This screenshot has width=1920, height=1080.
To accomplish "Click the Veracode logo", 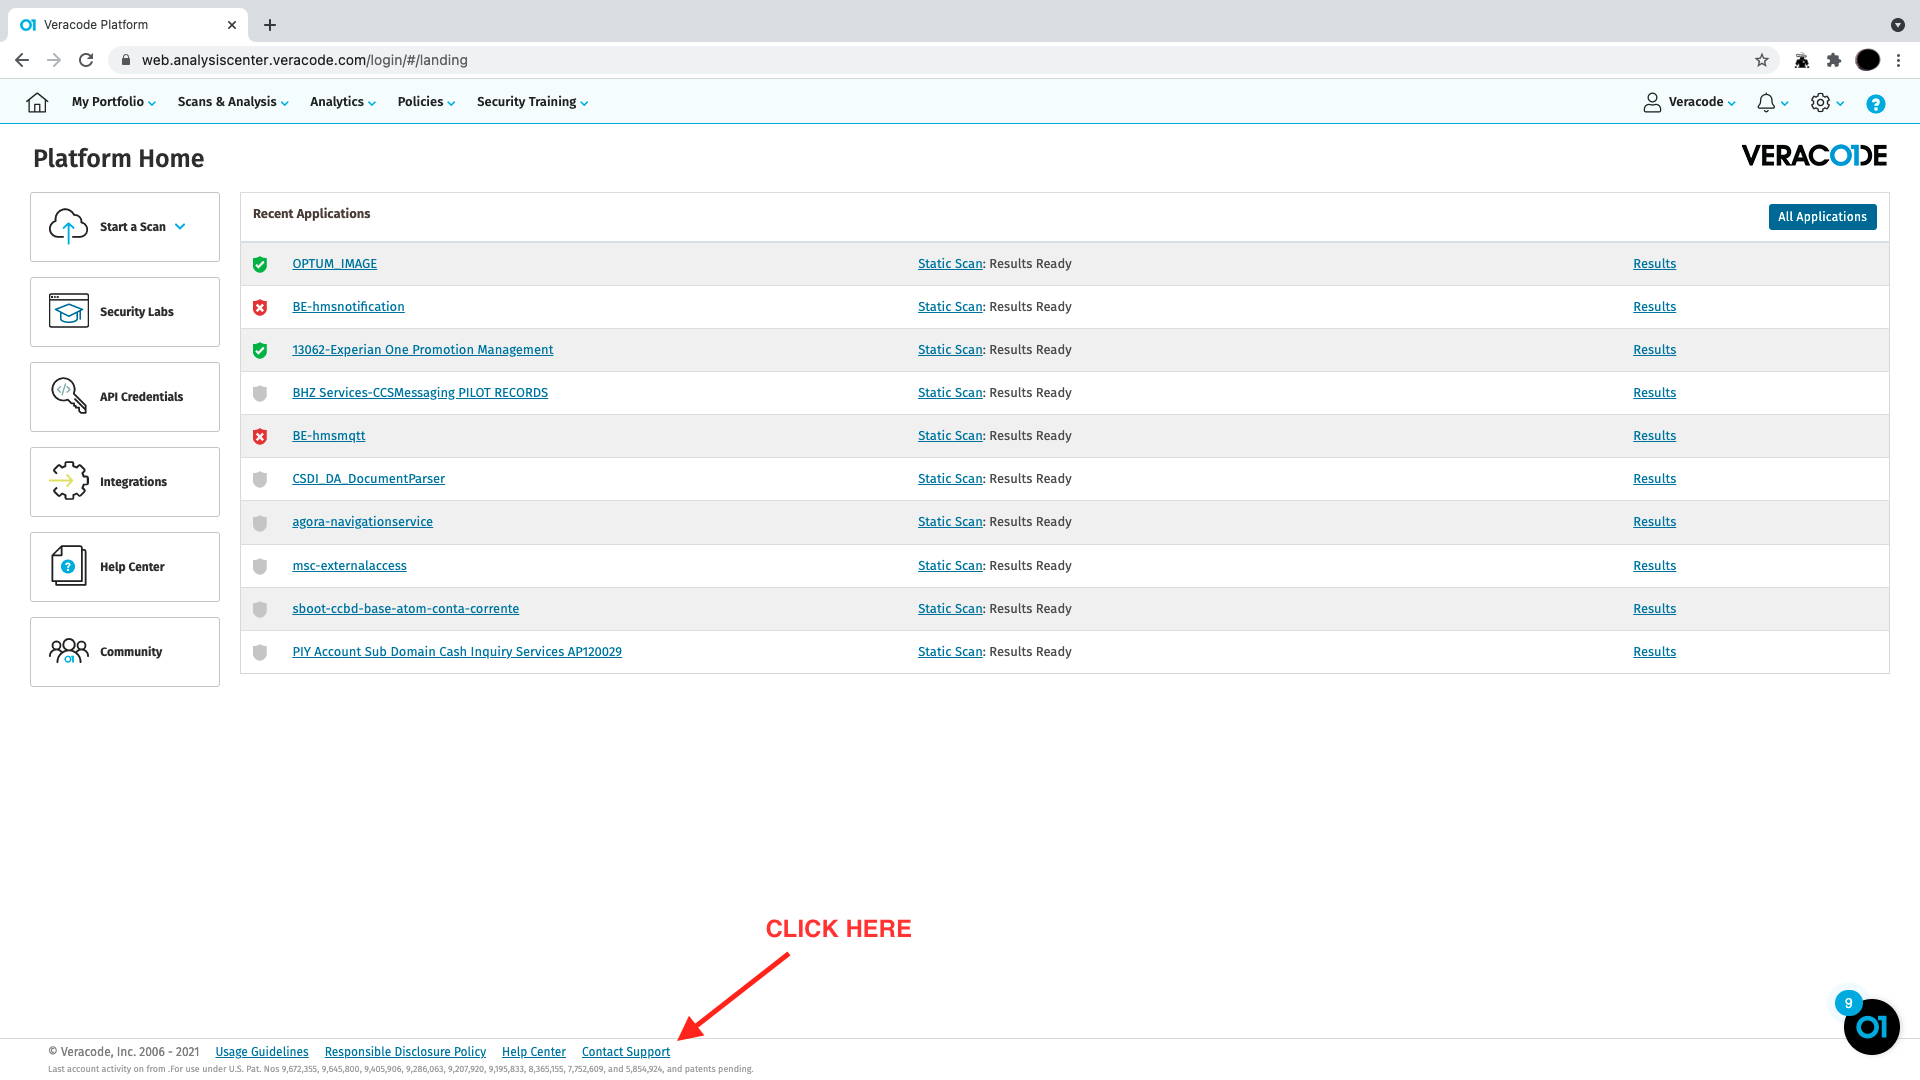I will point(1814,156).
